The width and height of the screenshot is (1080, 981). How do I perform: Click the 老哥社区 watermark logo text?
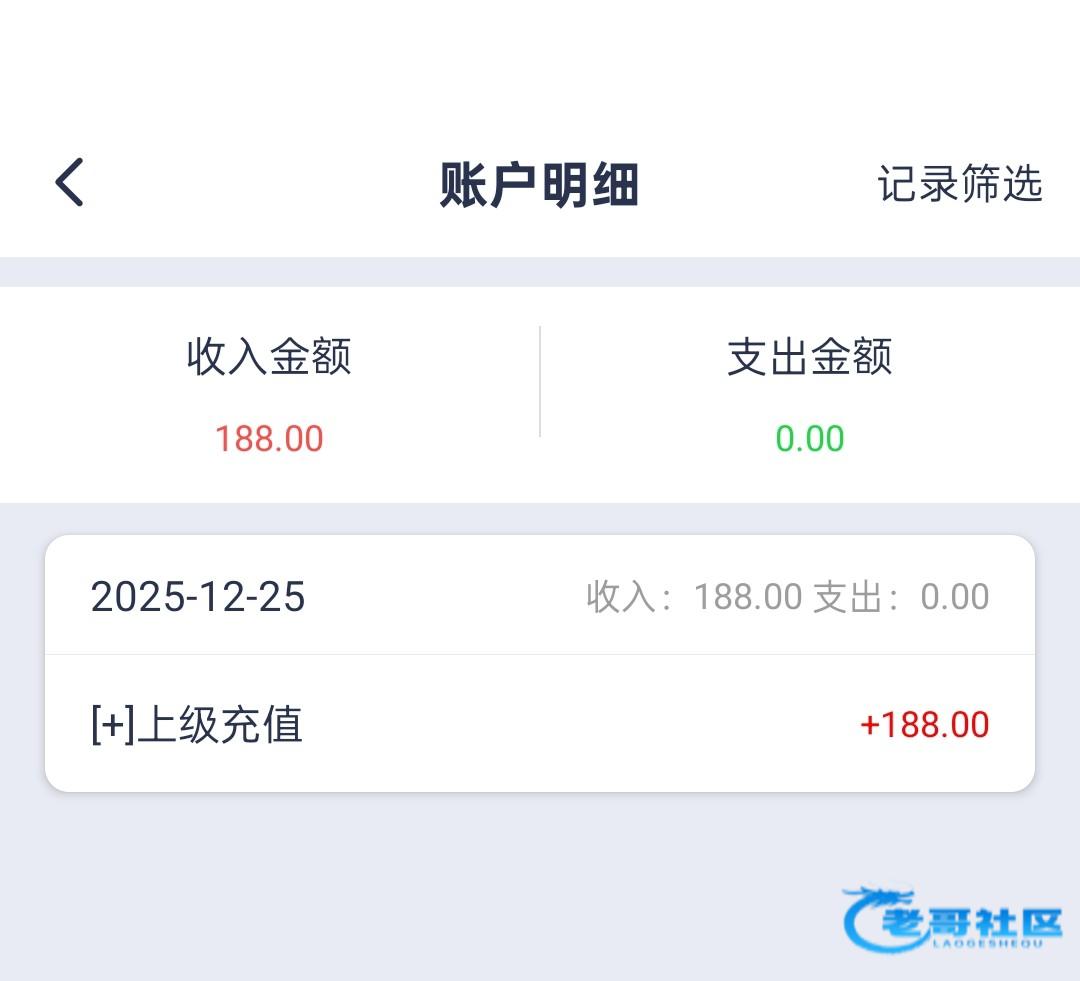pos(970,920)
